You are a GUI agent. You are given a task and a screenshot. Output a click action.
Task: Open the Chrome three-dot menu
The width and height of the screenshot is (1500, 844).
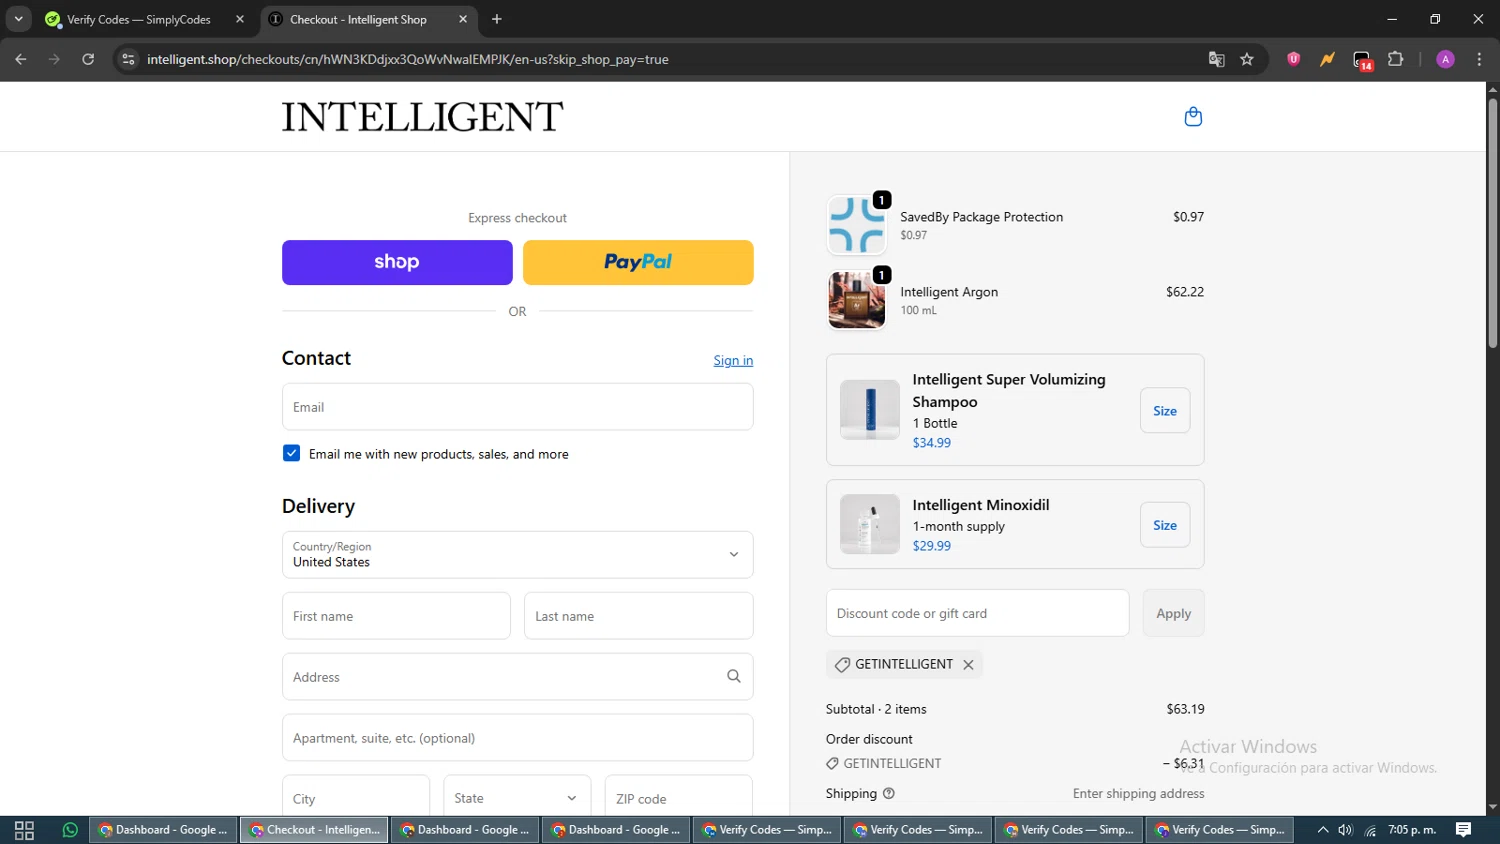(1479, 59)
